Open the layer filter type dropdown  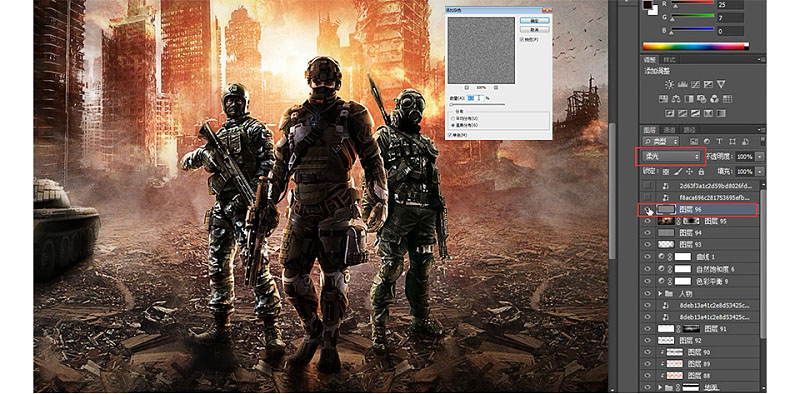point(661,141)
